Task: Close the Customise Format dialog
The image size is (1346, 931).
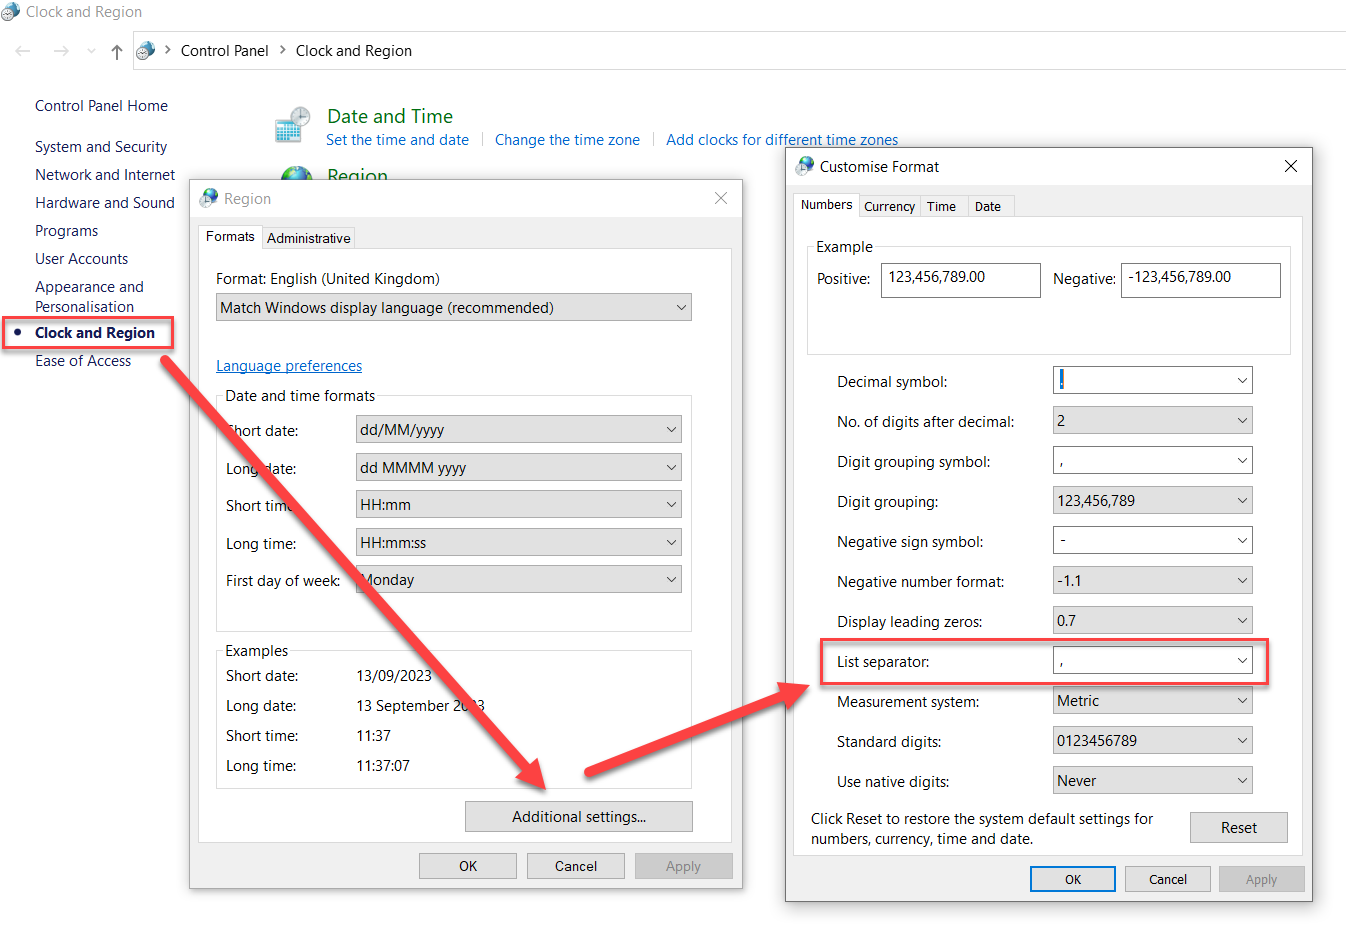Action: (1290, 166)
